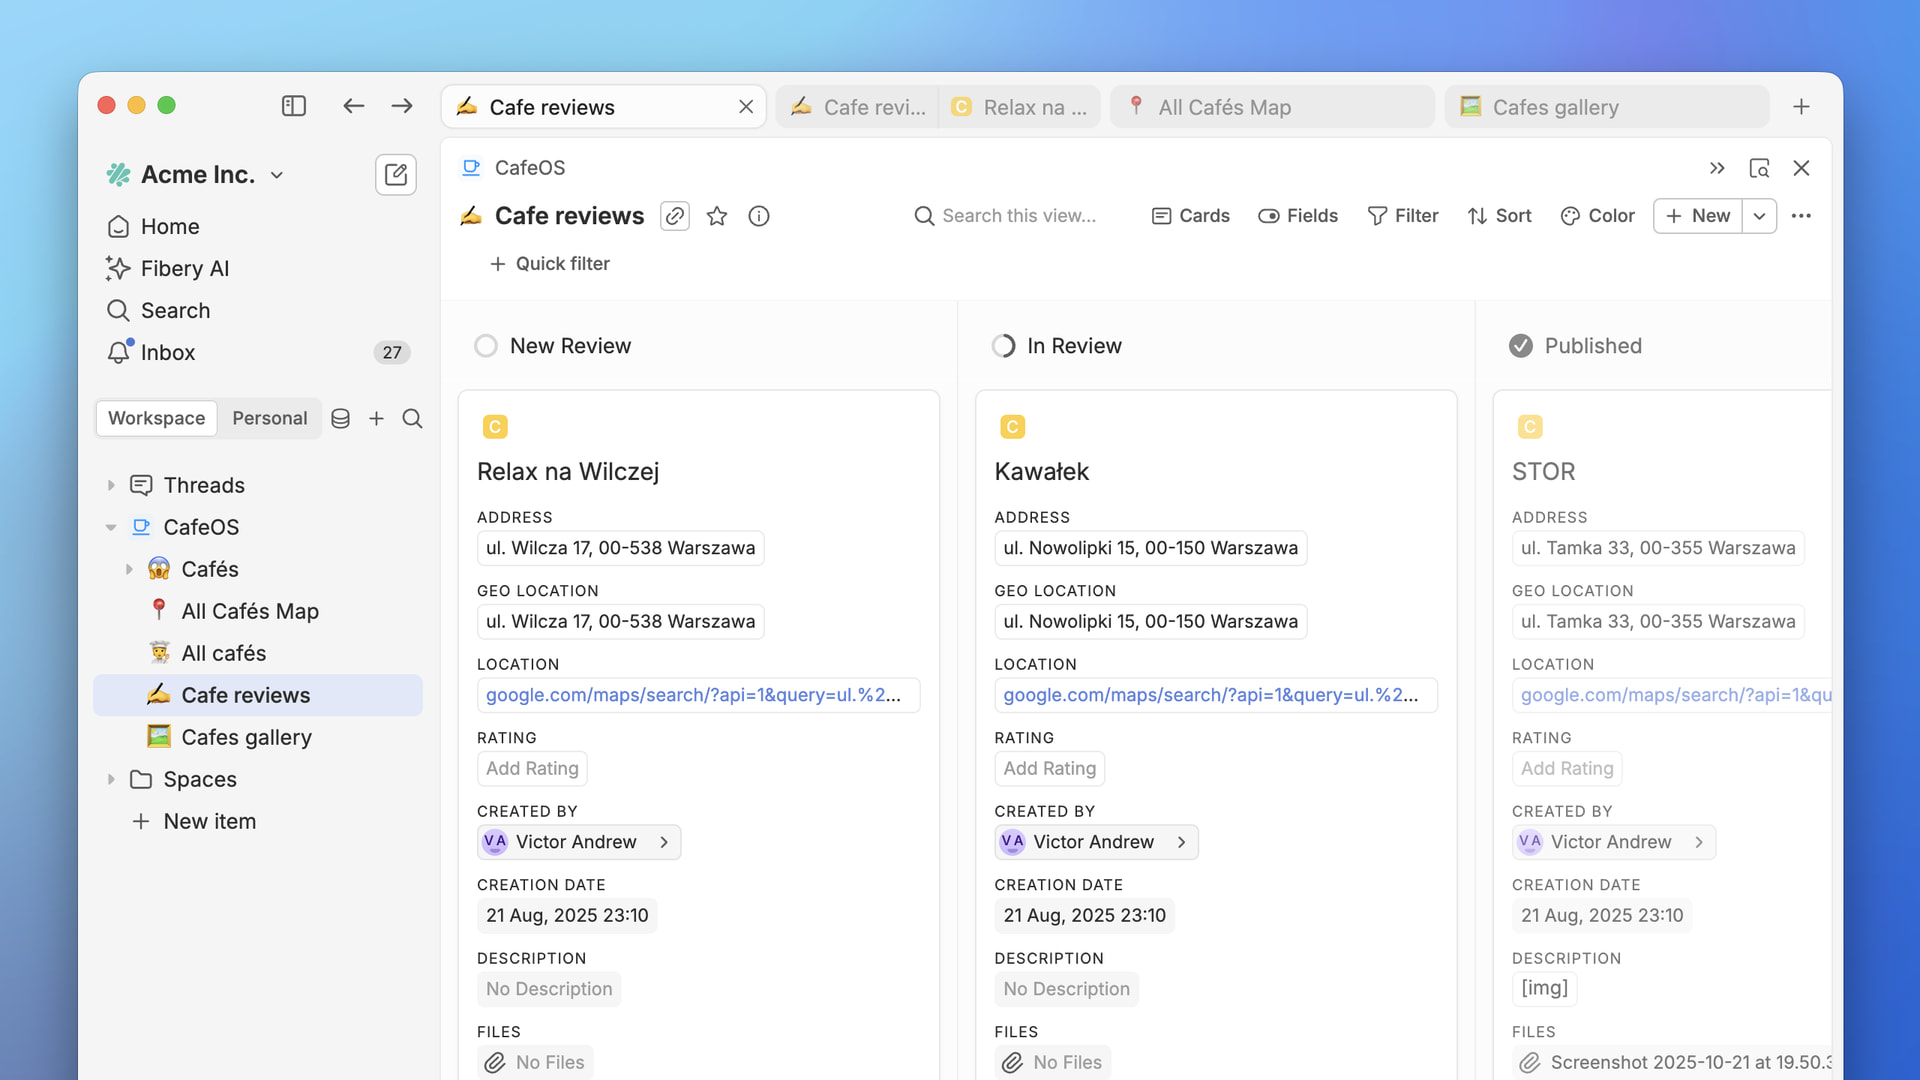Click Add Rating on Relax na Wilczej
Screen dimensions: 1920x1080
tap(532, 769)
